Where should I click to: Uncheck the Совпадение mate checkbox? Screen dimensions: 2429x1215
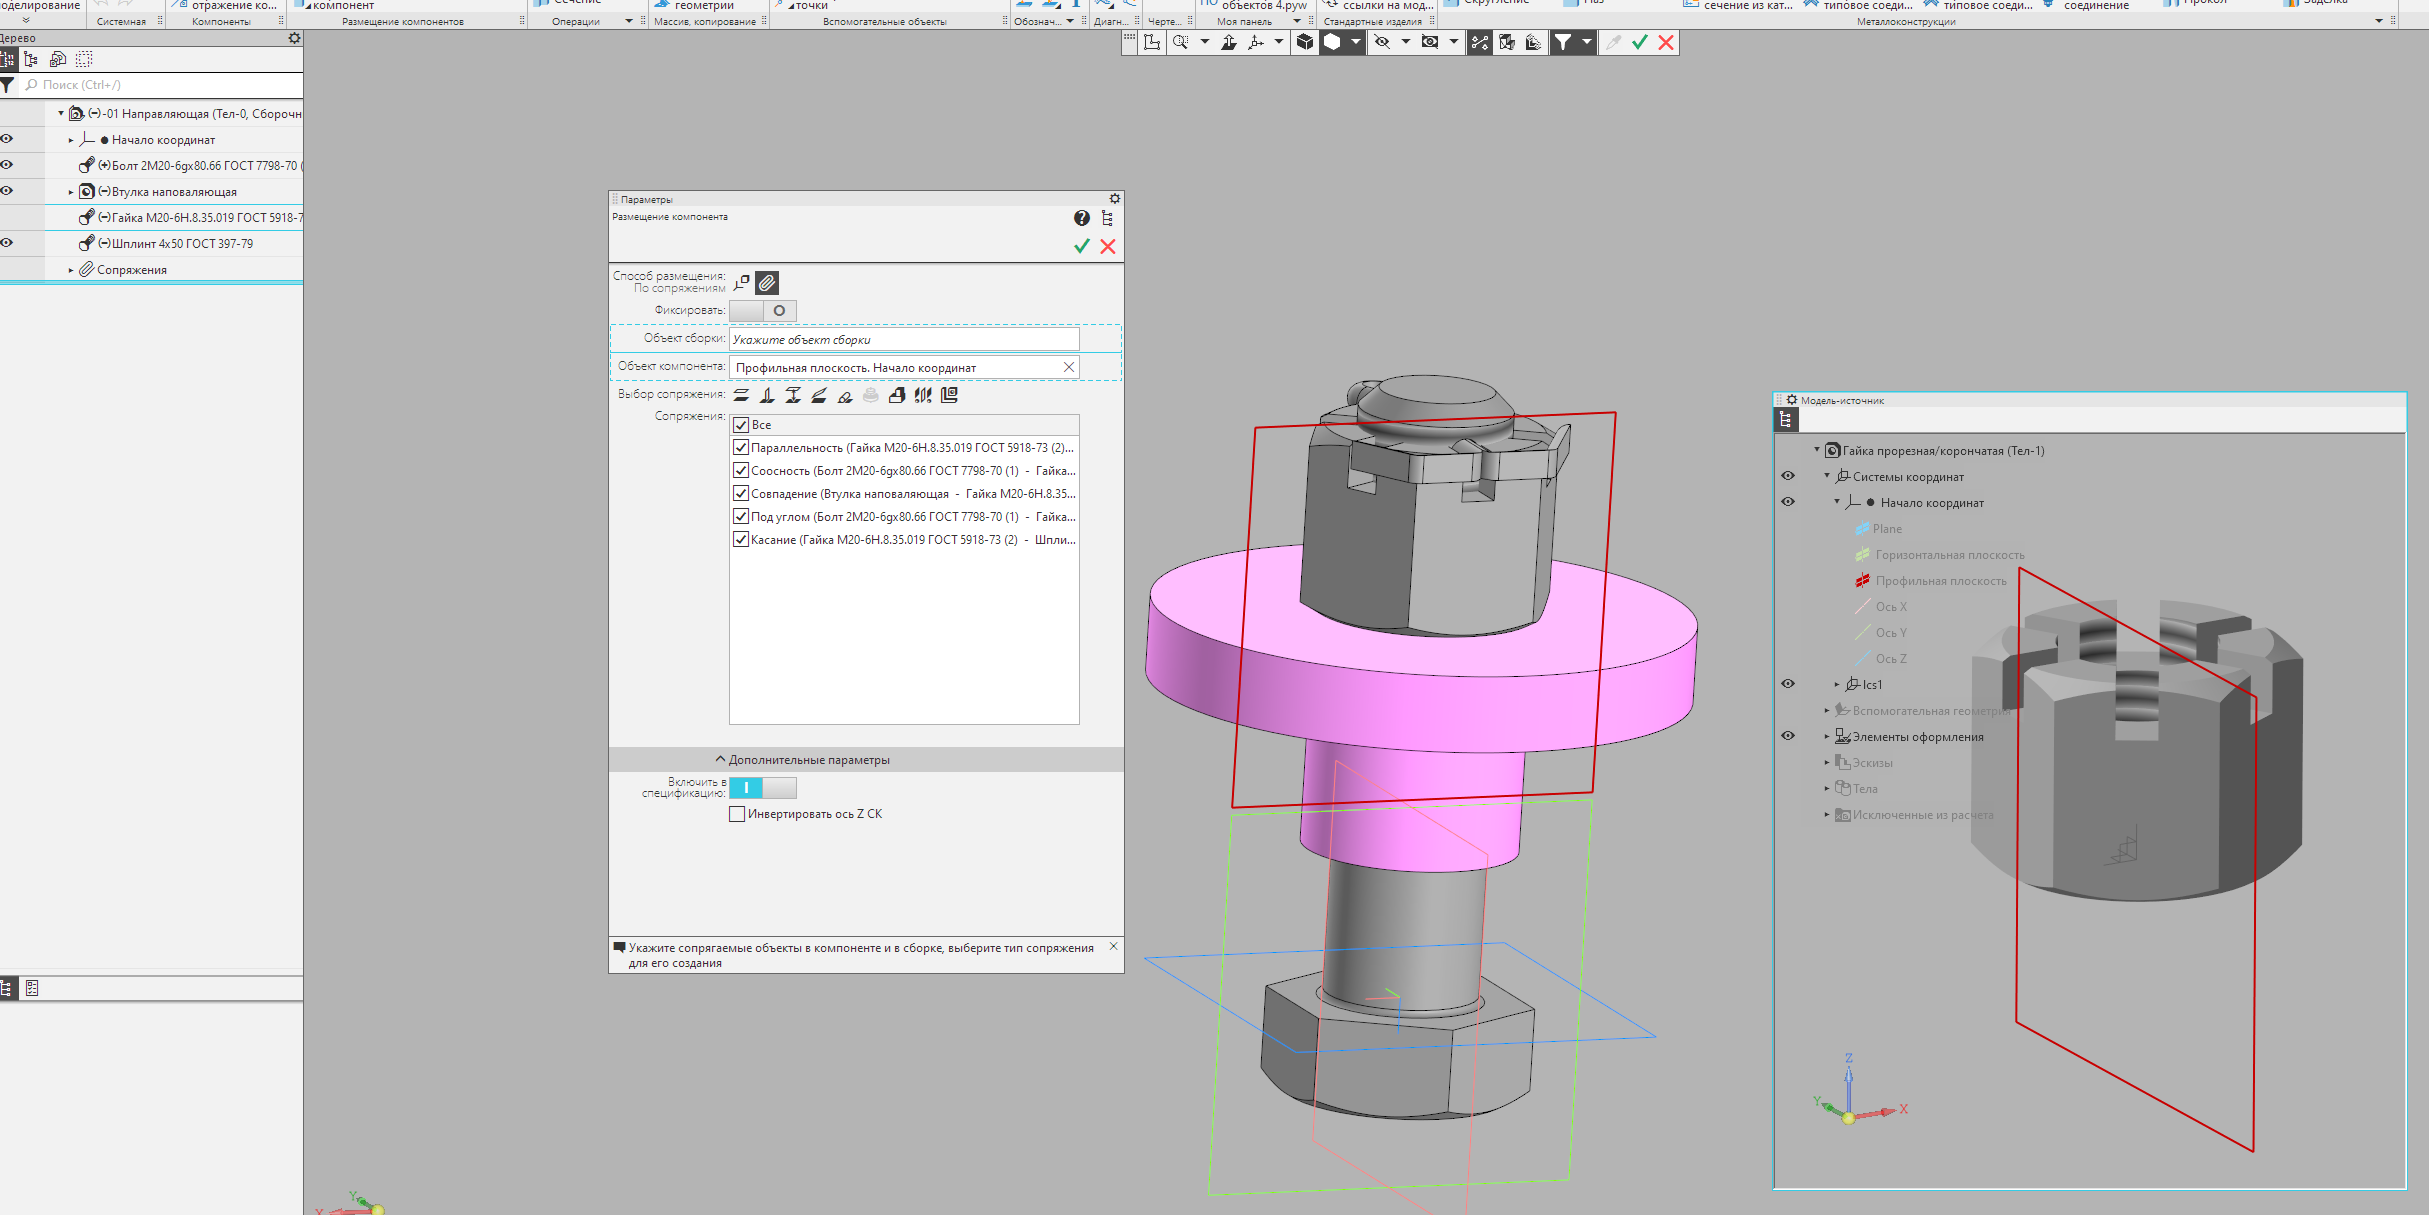(x=741, y=493)
